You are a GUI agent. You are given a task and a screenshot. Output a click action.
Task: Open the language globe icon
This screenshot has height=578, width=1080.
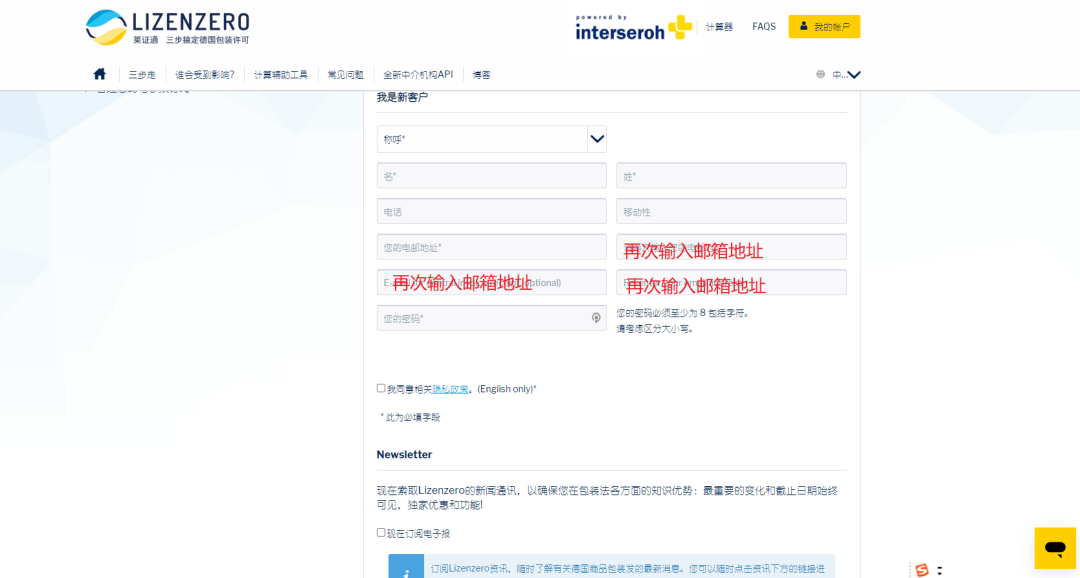(x=820, y=74)
